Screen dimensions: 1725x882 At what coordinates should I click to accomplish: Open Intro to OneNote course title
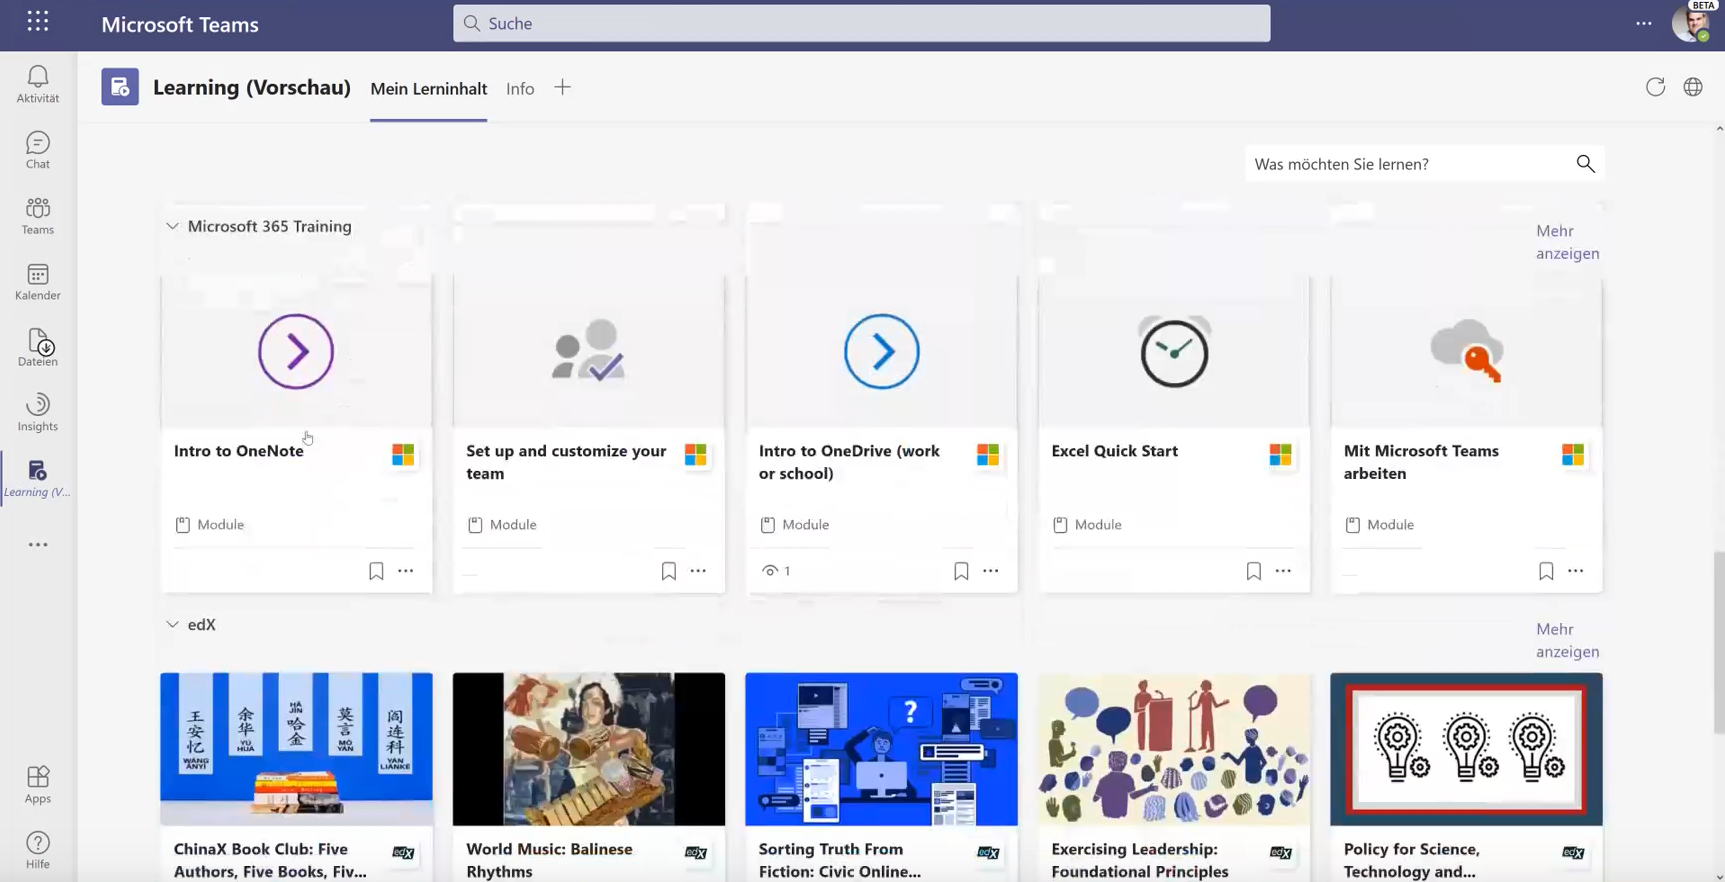tap(239, 451)
